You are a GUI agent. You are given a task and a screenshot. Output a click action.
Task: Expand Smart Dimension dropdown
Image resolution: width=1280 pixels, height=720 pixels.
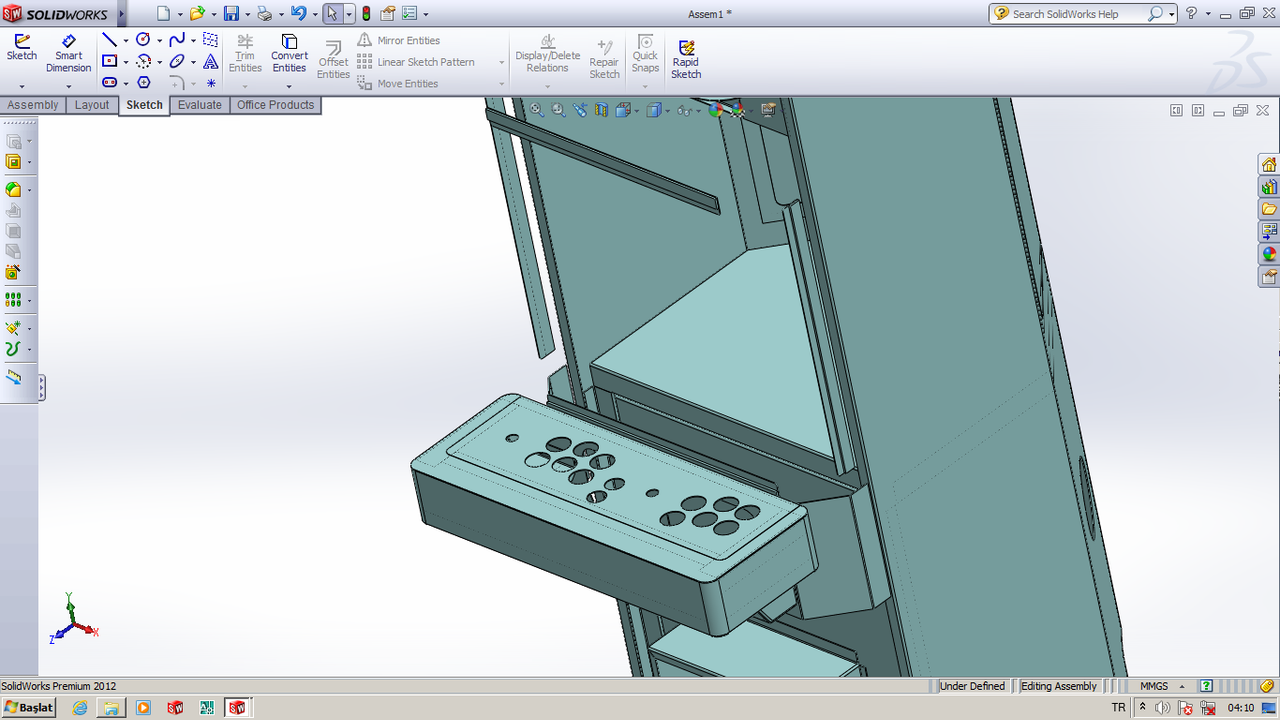[68, 86]
